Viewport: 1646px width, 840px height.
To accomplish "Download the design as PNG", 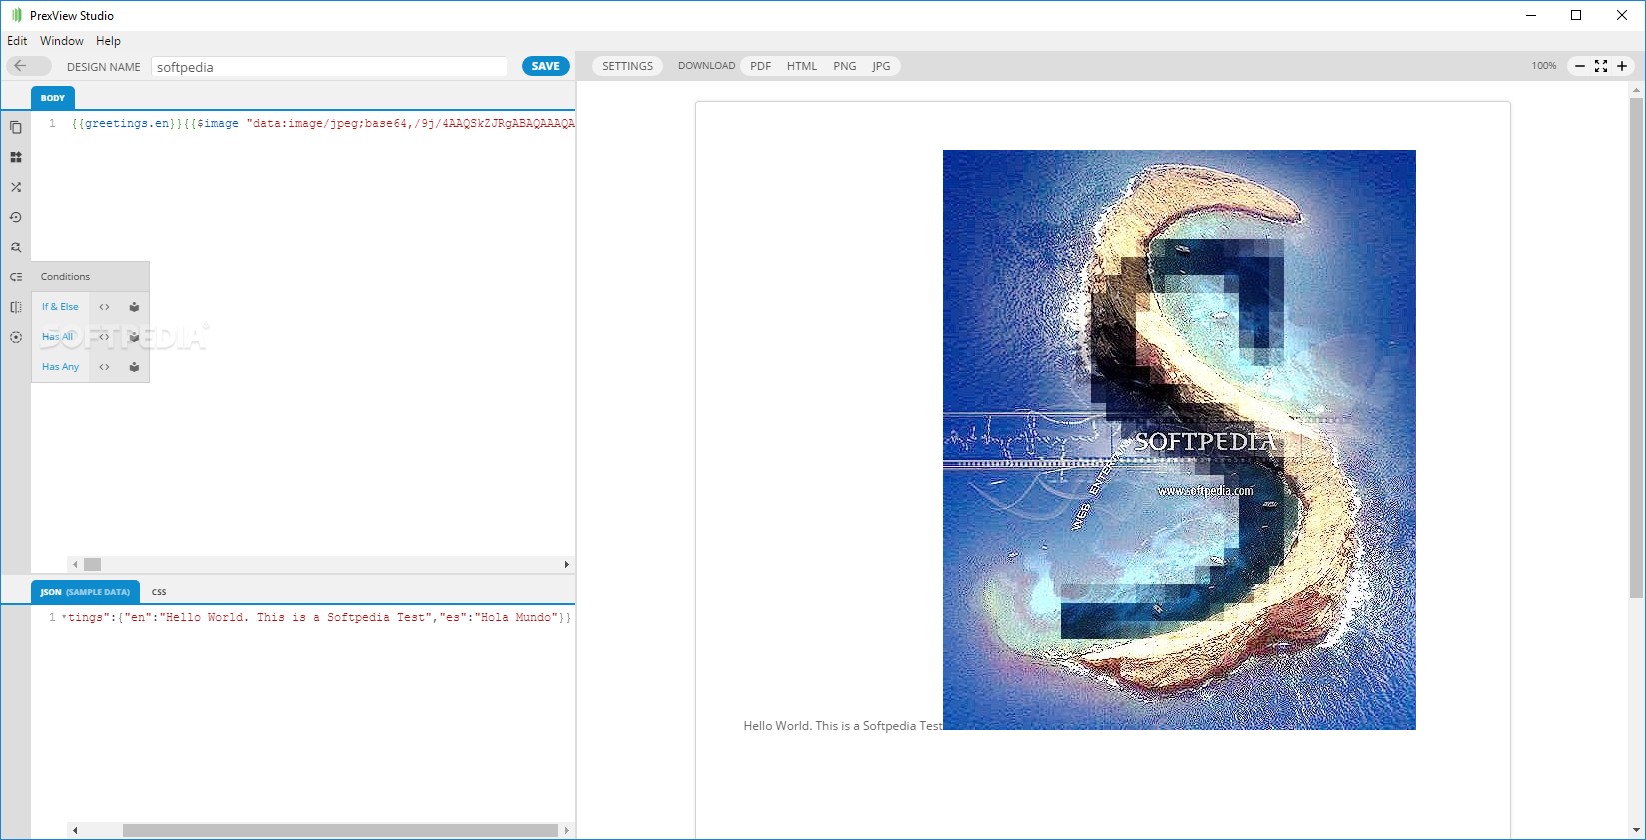I will [x=845, y=66].
